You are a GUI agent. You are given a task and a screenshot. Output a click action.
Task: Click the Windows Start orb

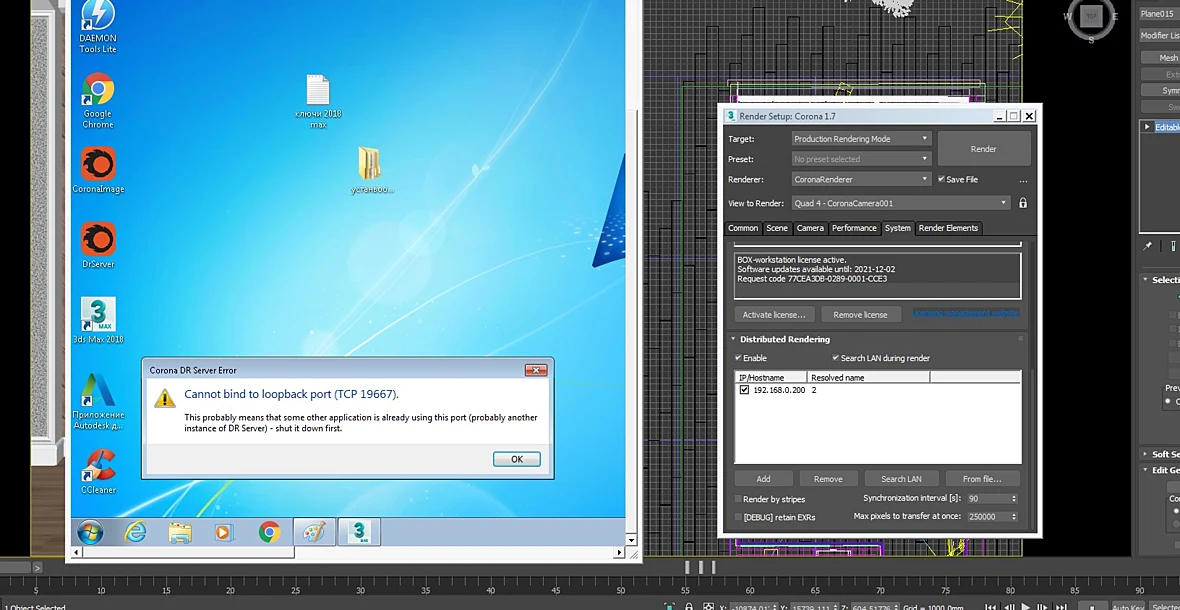tap(90, 533)
